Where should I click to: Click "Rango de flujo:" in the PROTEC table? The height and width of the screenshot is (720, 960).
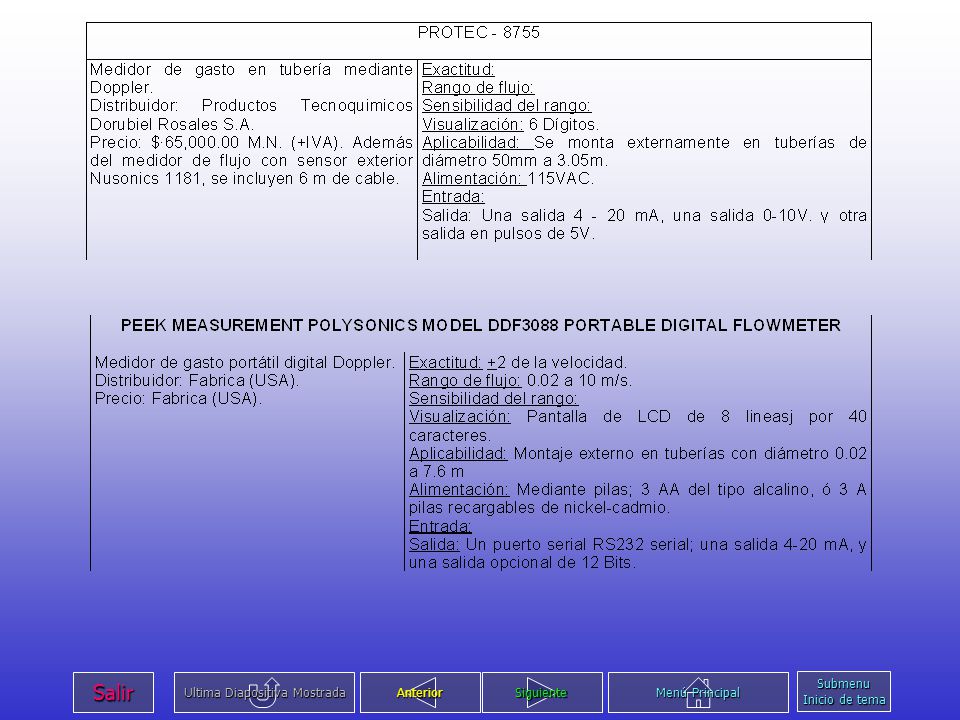click(478, 88)
